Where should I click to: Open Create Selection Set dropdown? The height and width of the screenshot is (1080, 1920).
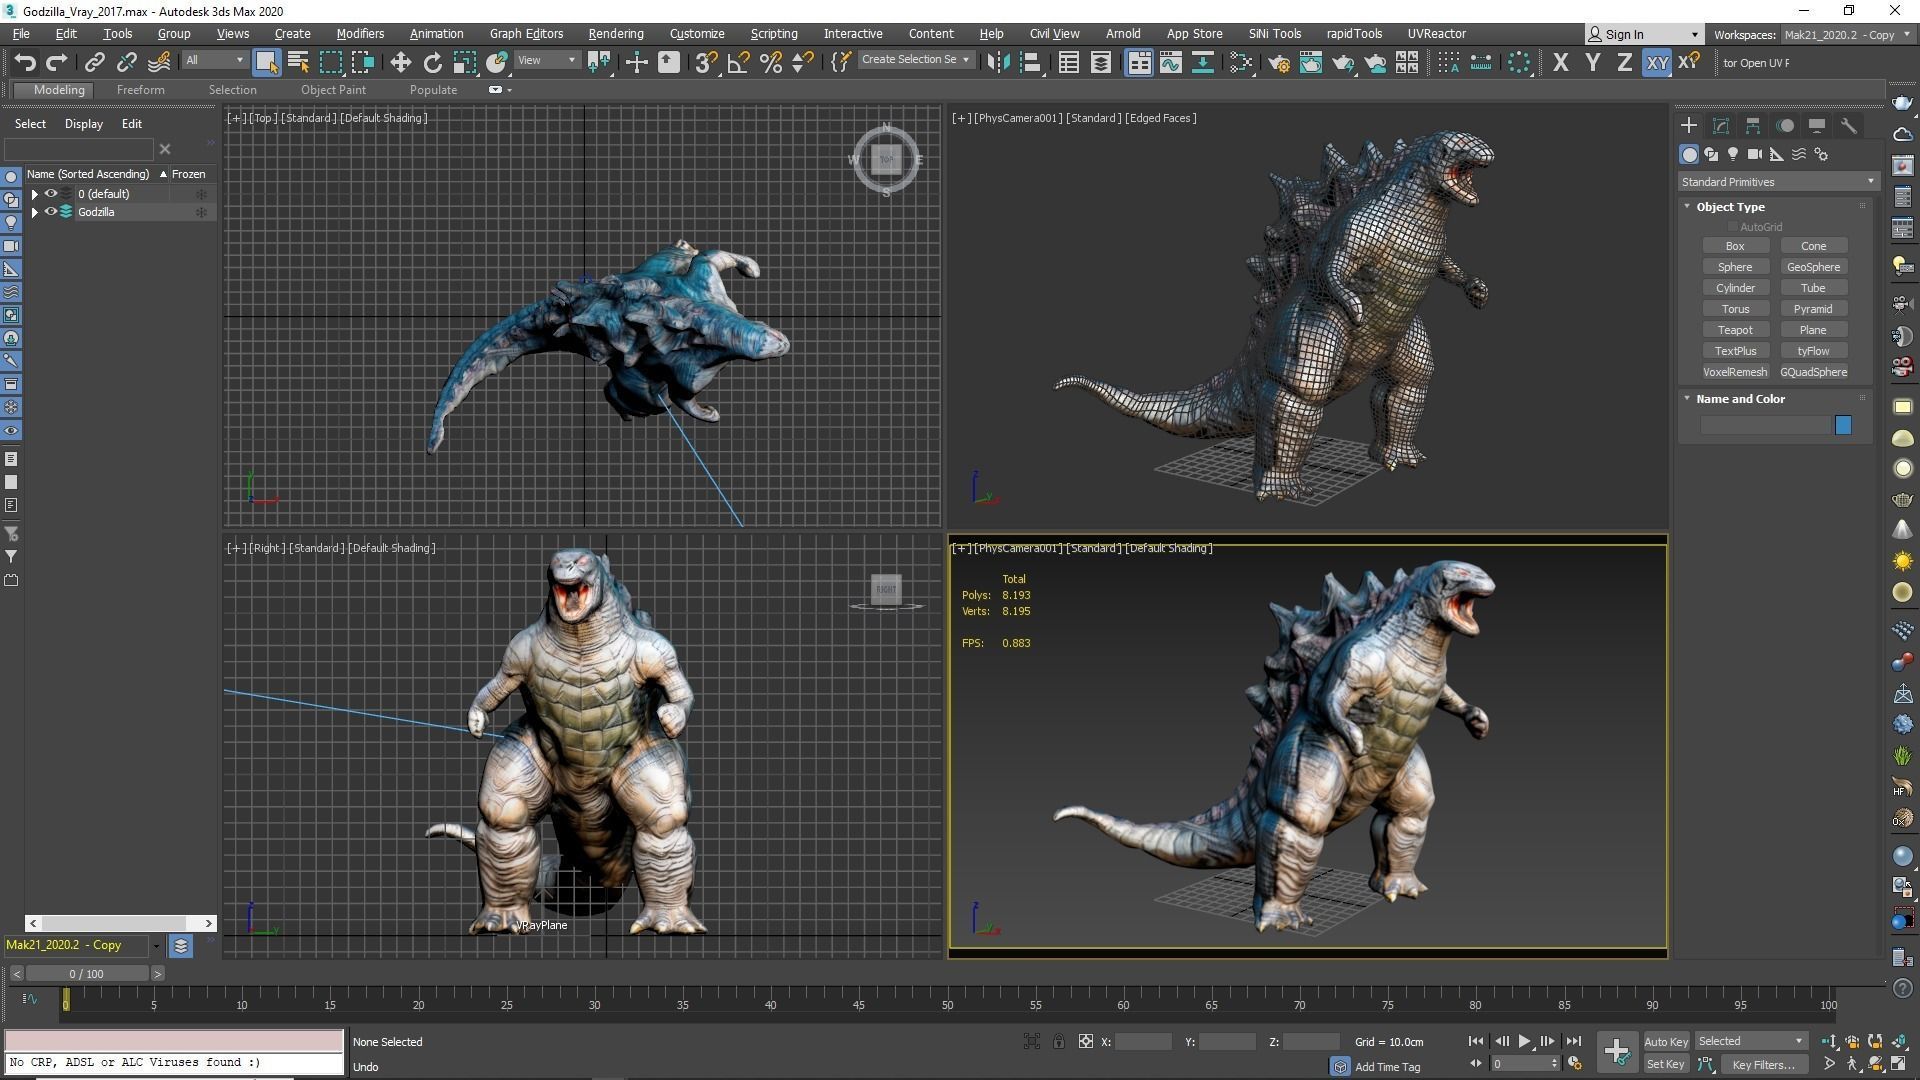[x=915, y=60]
